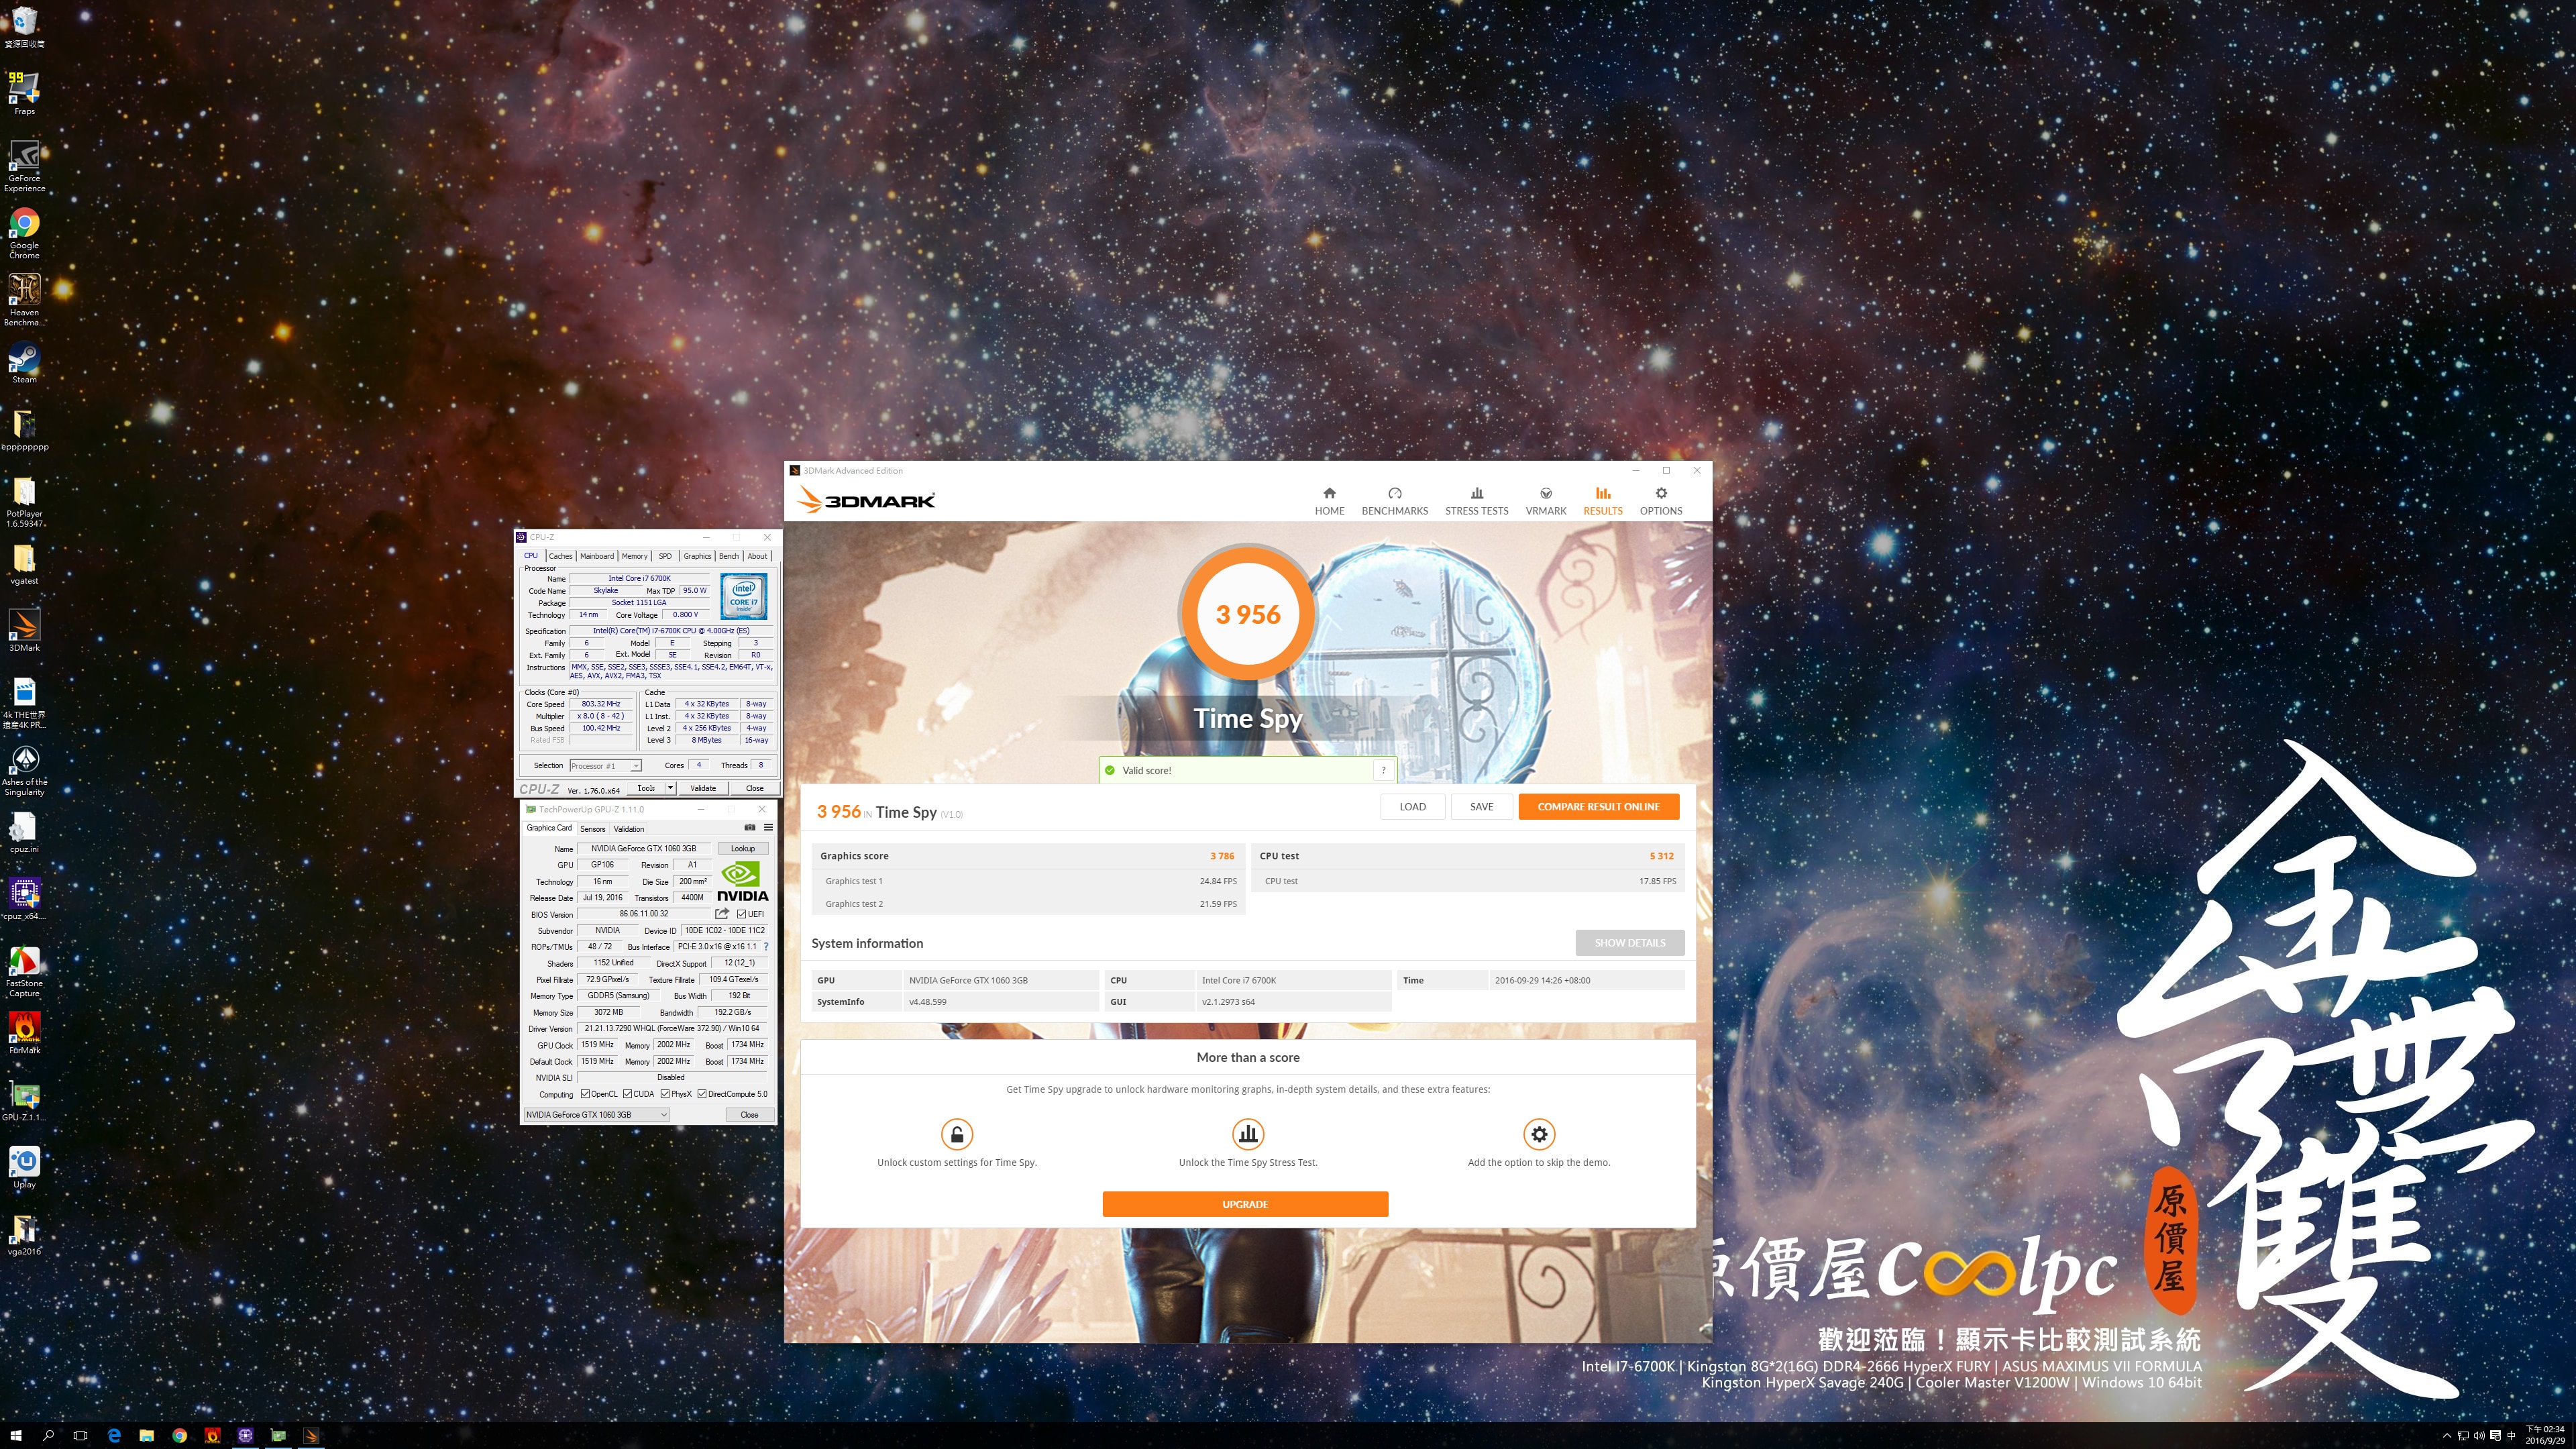Open Action Center notification icon
Viewport: 2576px width, 1449px height.
coord(2495,1435)
